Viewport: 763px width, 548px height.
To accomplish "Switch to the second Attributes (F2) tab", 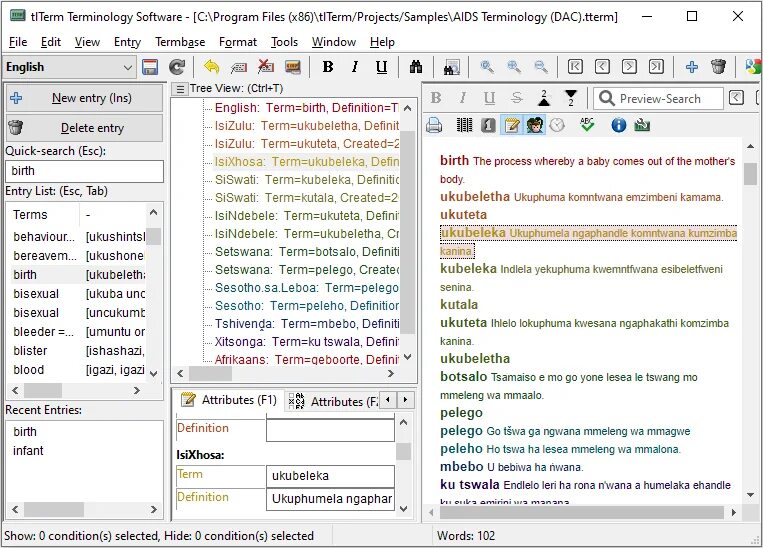I will point(332,401).
